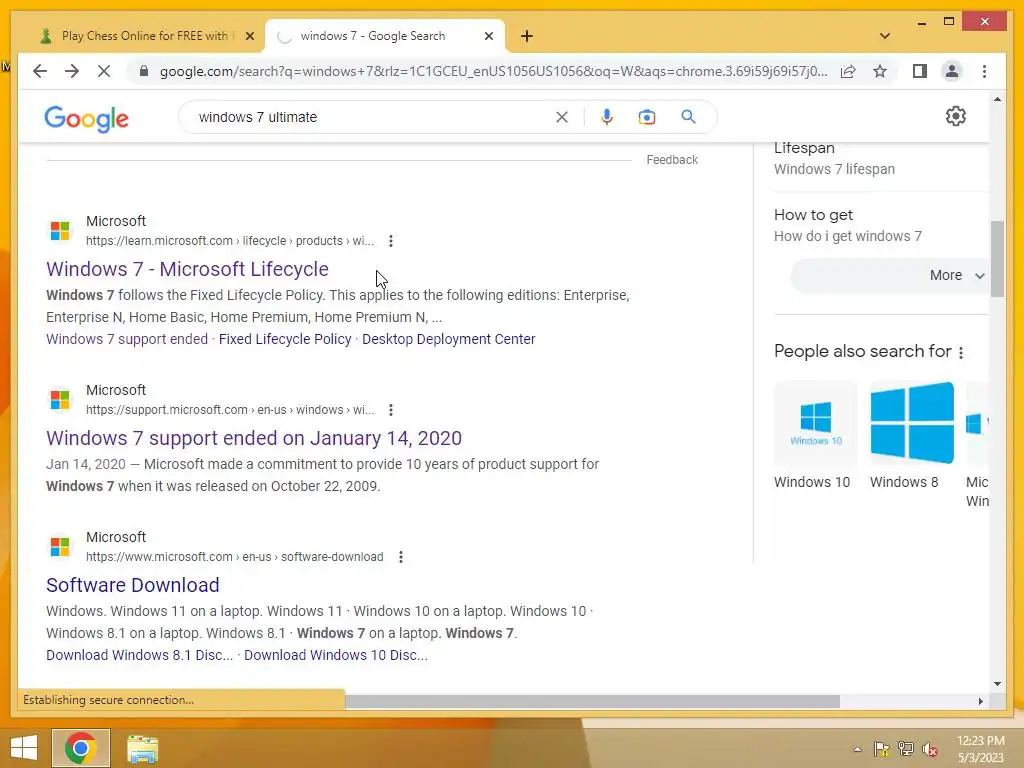Open Google quick settings gear
The width and height of the screenshot is (1024, 768).
tap(955, 116)
